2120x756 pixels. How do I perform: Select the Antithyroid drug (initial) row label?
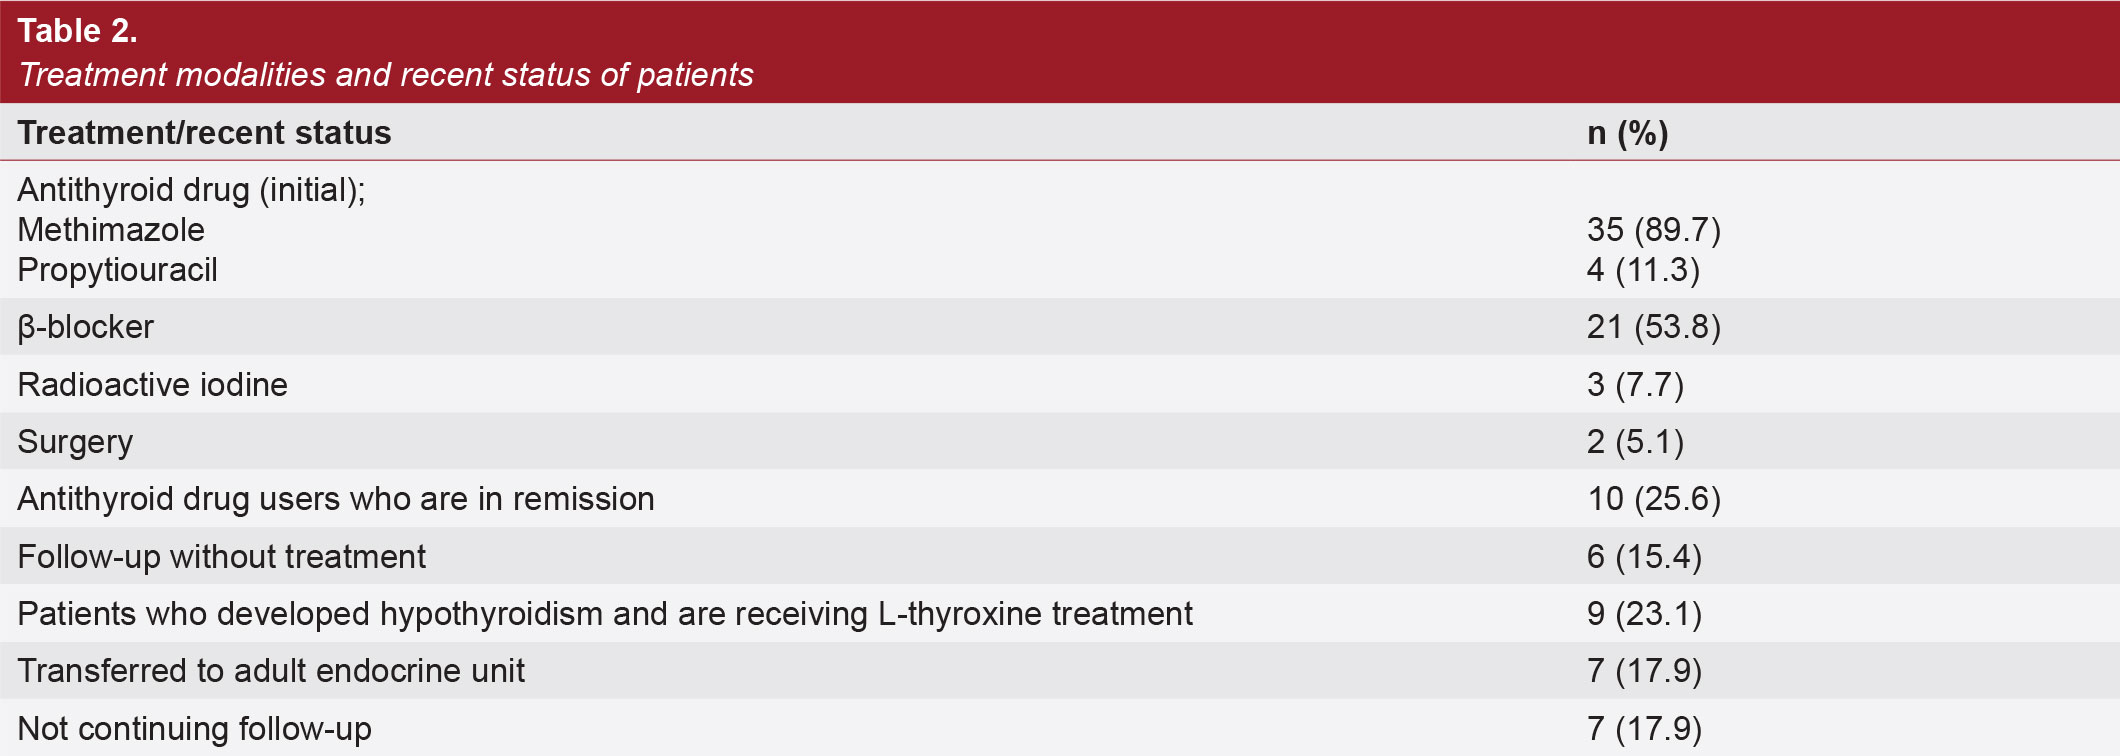pyautogui.click(x=192, y=190)
